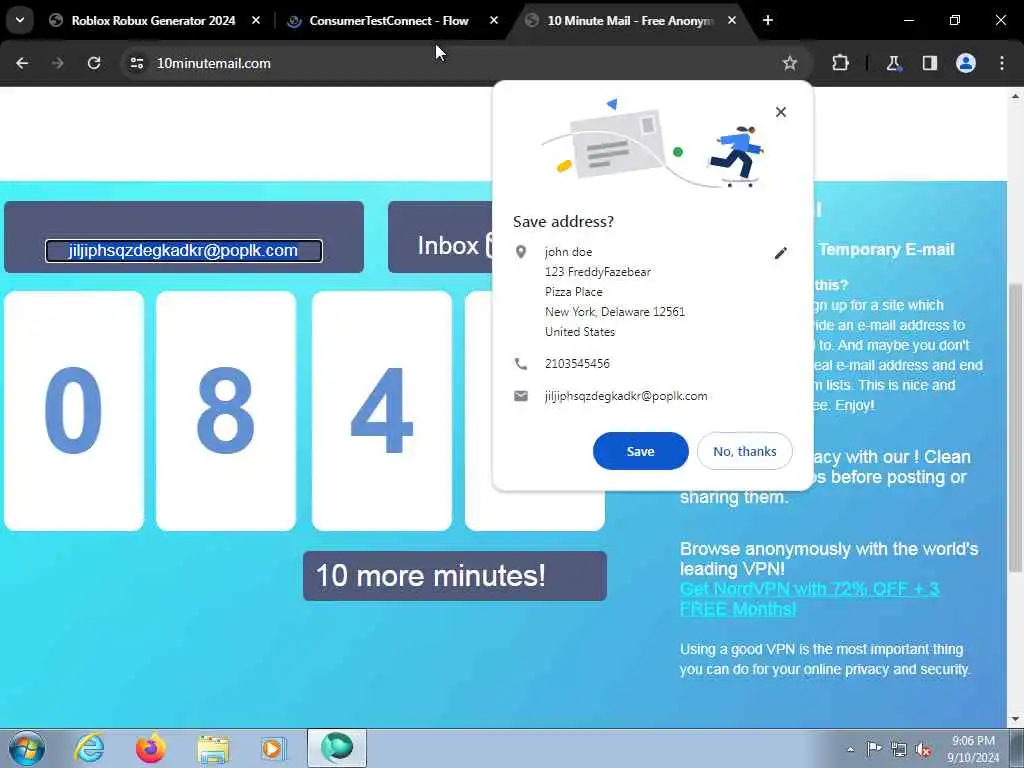Open Chrome Labs flask icon
This screenshot has width=1024, height=768.
[893, 63]
